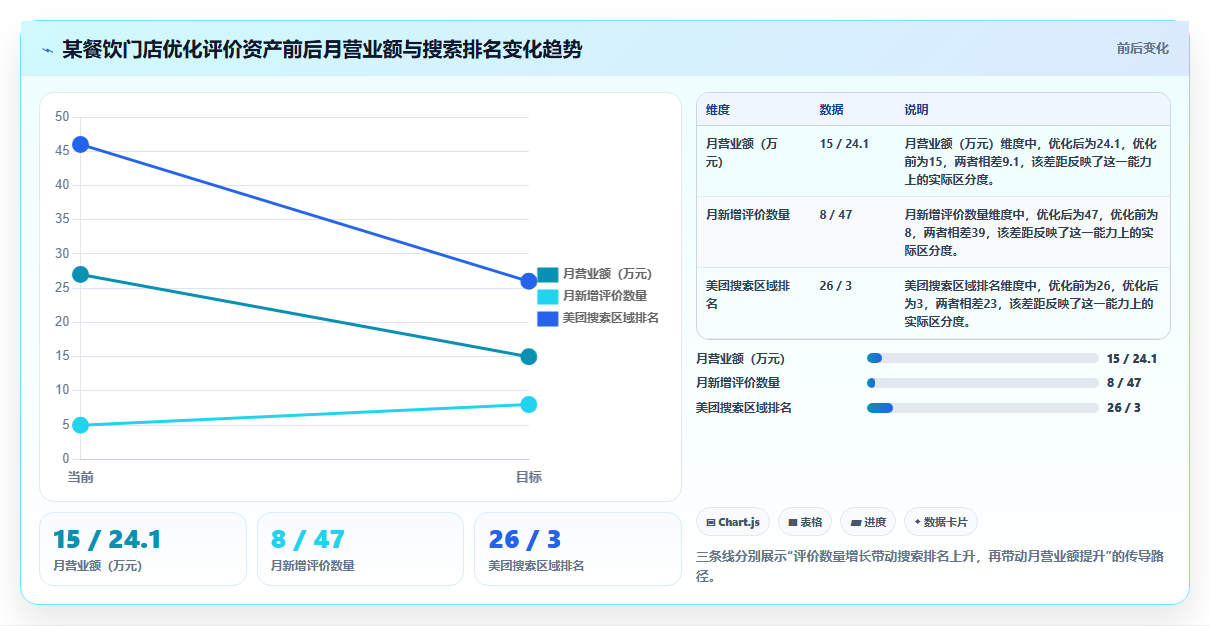Image resolution: width=1210 pixels, height=626 pixels.
Task: Click the cyan data point at 5
Action: point(81,425)
